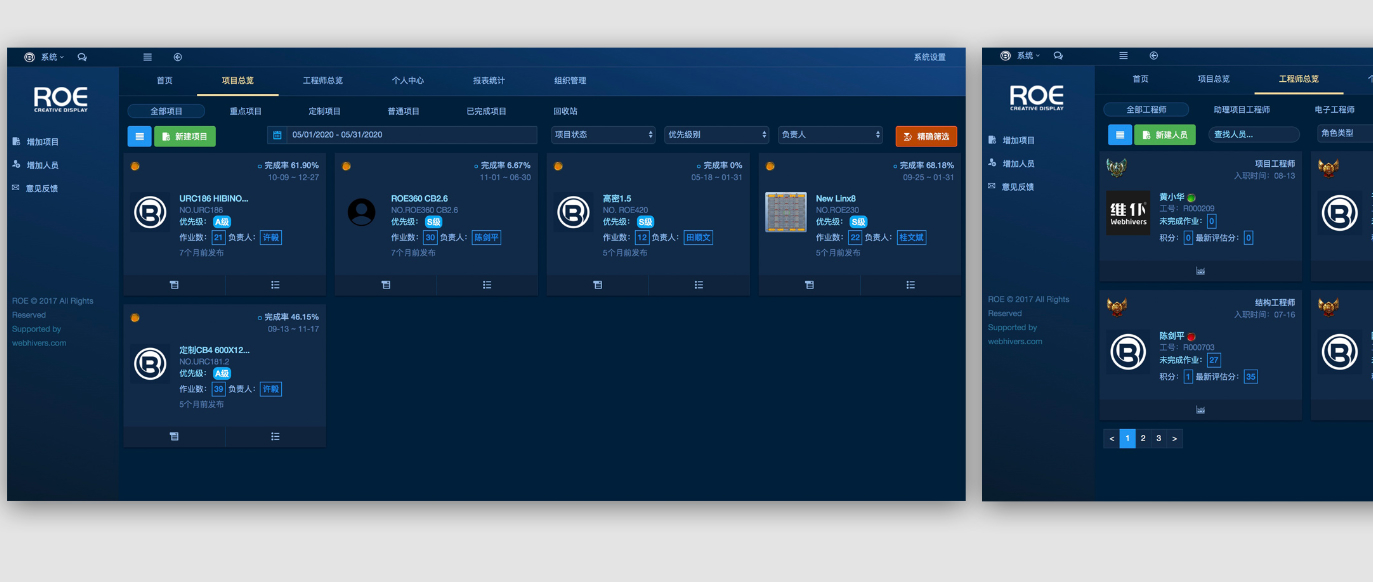This screenshot has width=1373, height=582.
Task: Click the back arrow circle icon in left window top bar
Action: pyautogui.click(x=177, y=57)
